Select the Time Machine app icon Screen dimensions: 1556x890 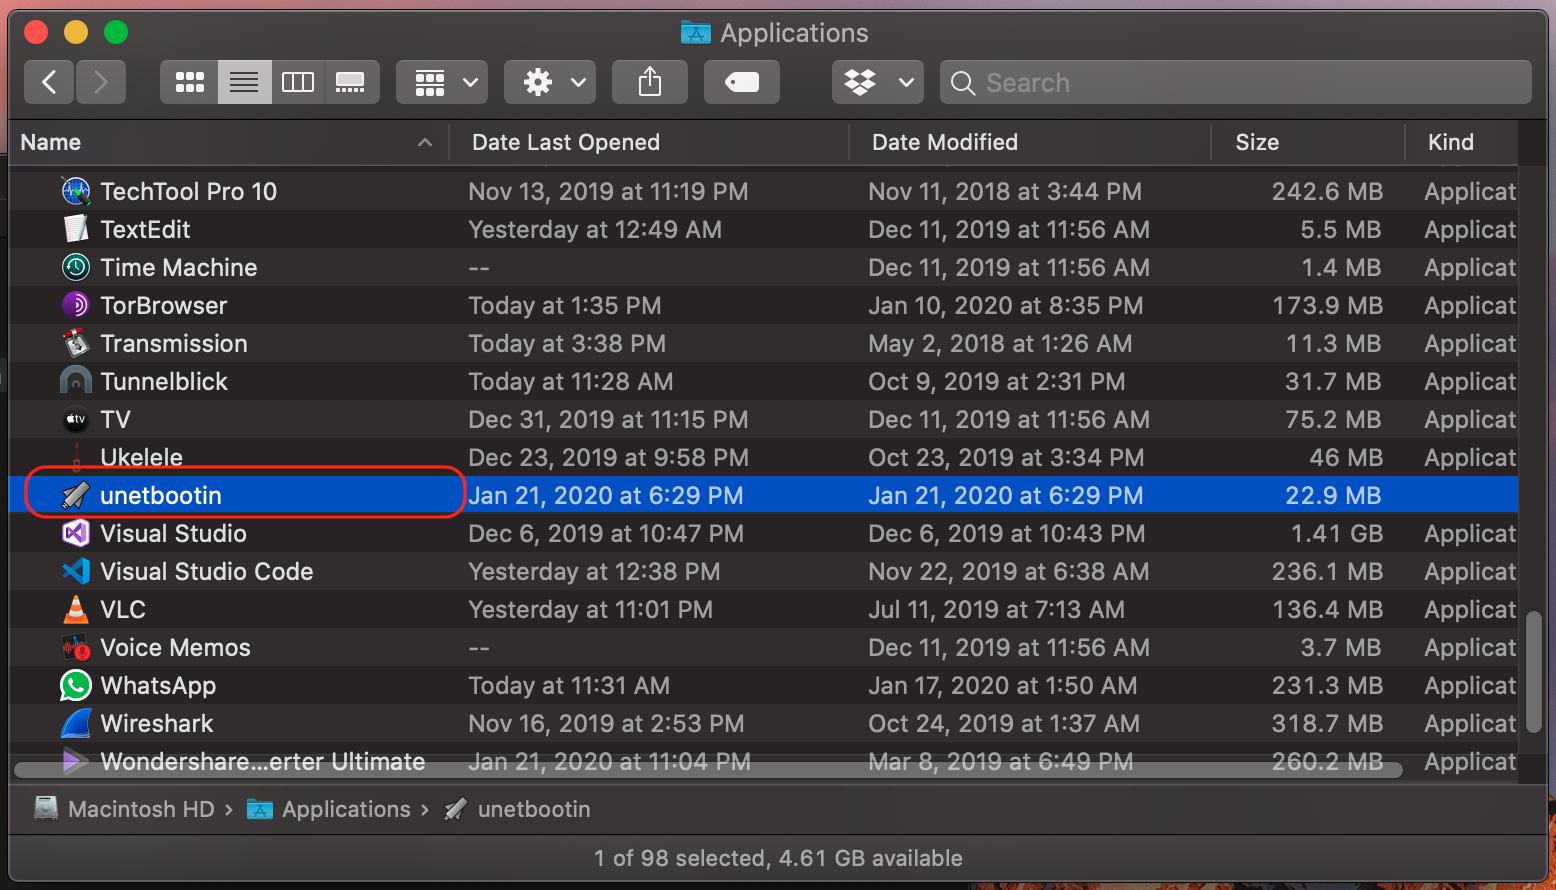[x=76, y=267]
